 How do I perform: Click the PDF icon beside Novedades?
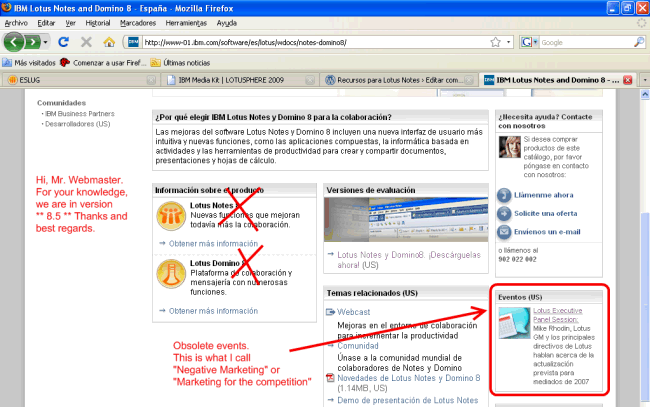coord(330,378)
